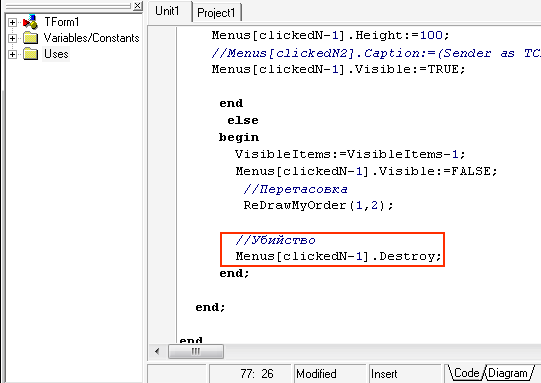Expand the Uses tree node
Screen dimensions: 541x383
(x=12, y=54)
